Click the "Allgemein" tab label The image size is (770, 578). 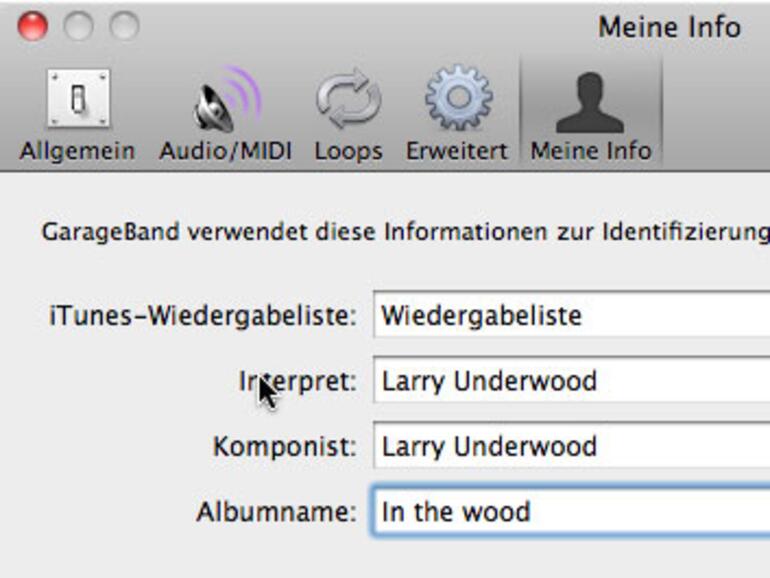click(x=77, y=151)
